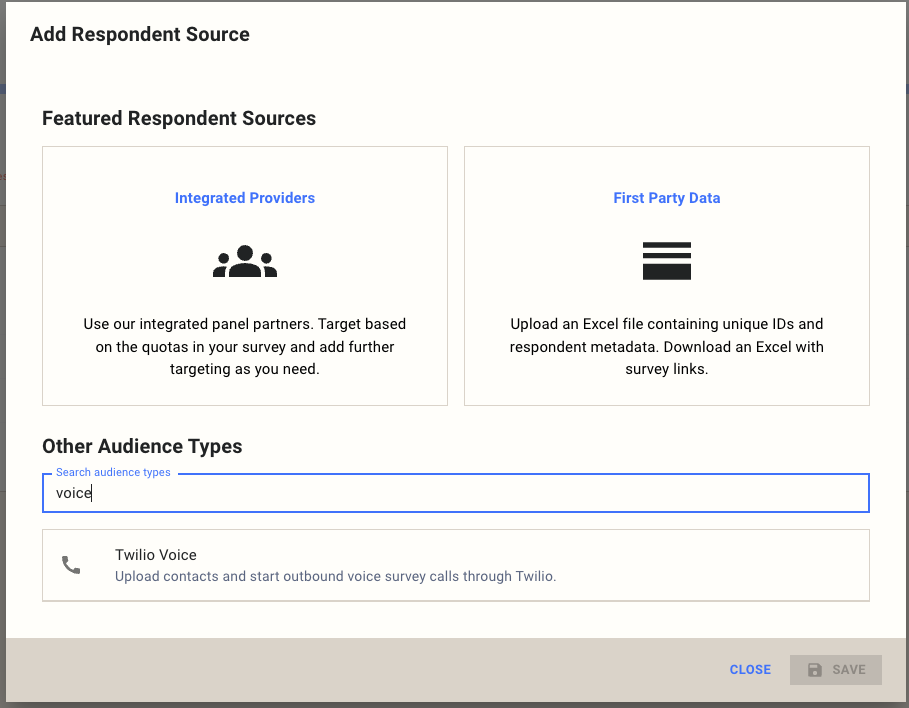Click the group silhouette icon in the left card
909x708 pixels.
click(x=244, y=260)
